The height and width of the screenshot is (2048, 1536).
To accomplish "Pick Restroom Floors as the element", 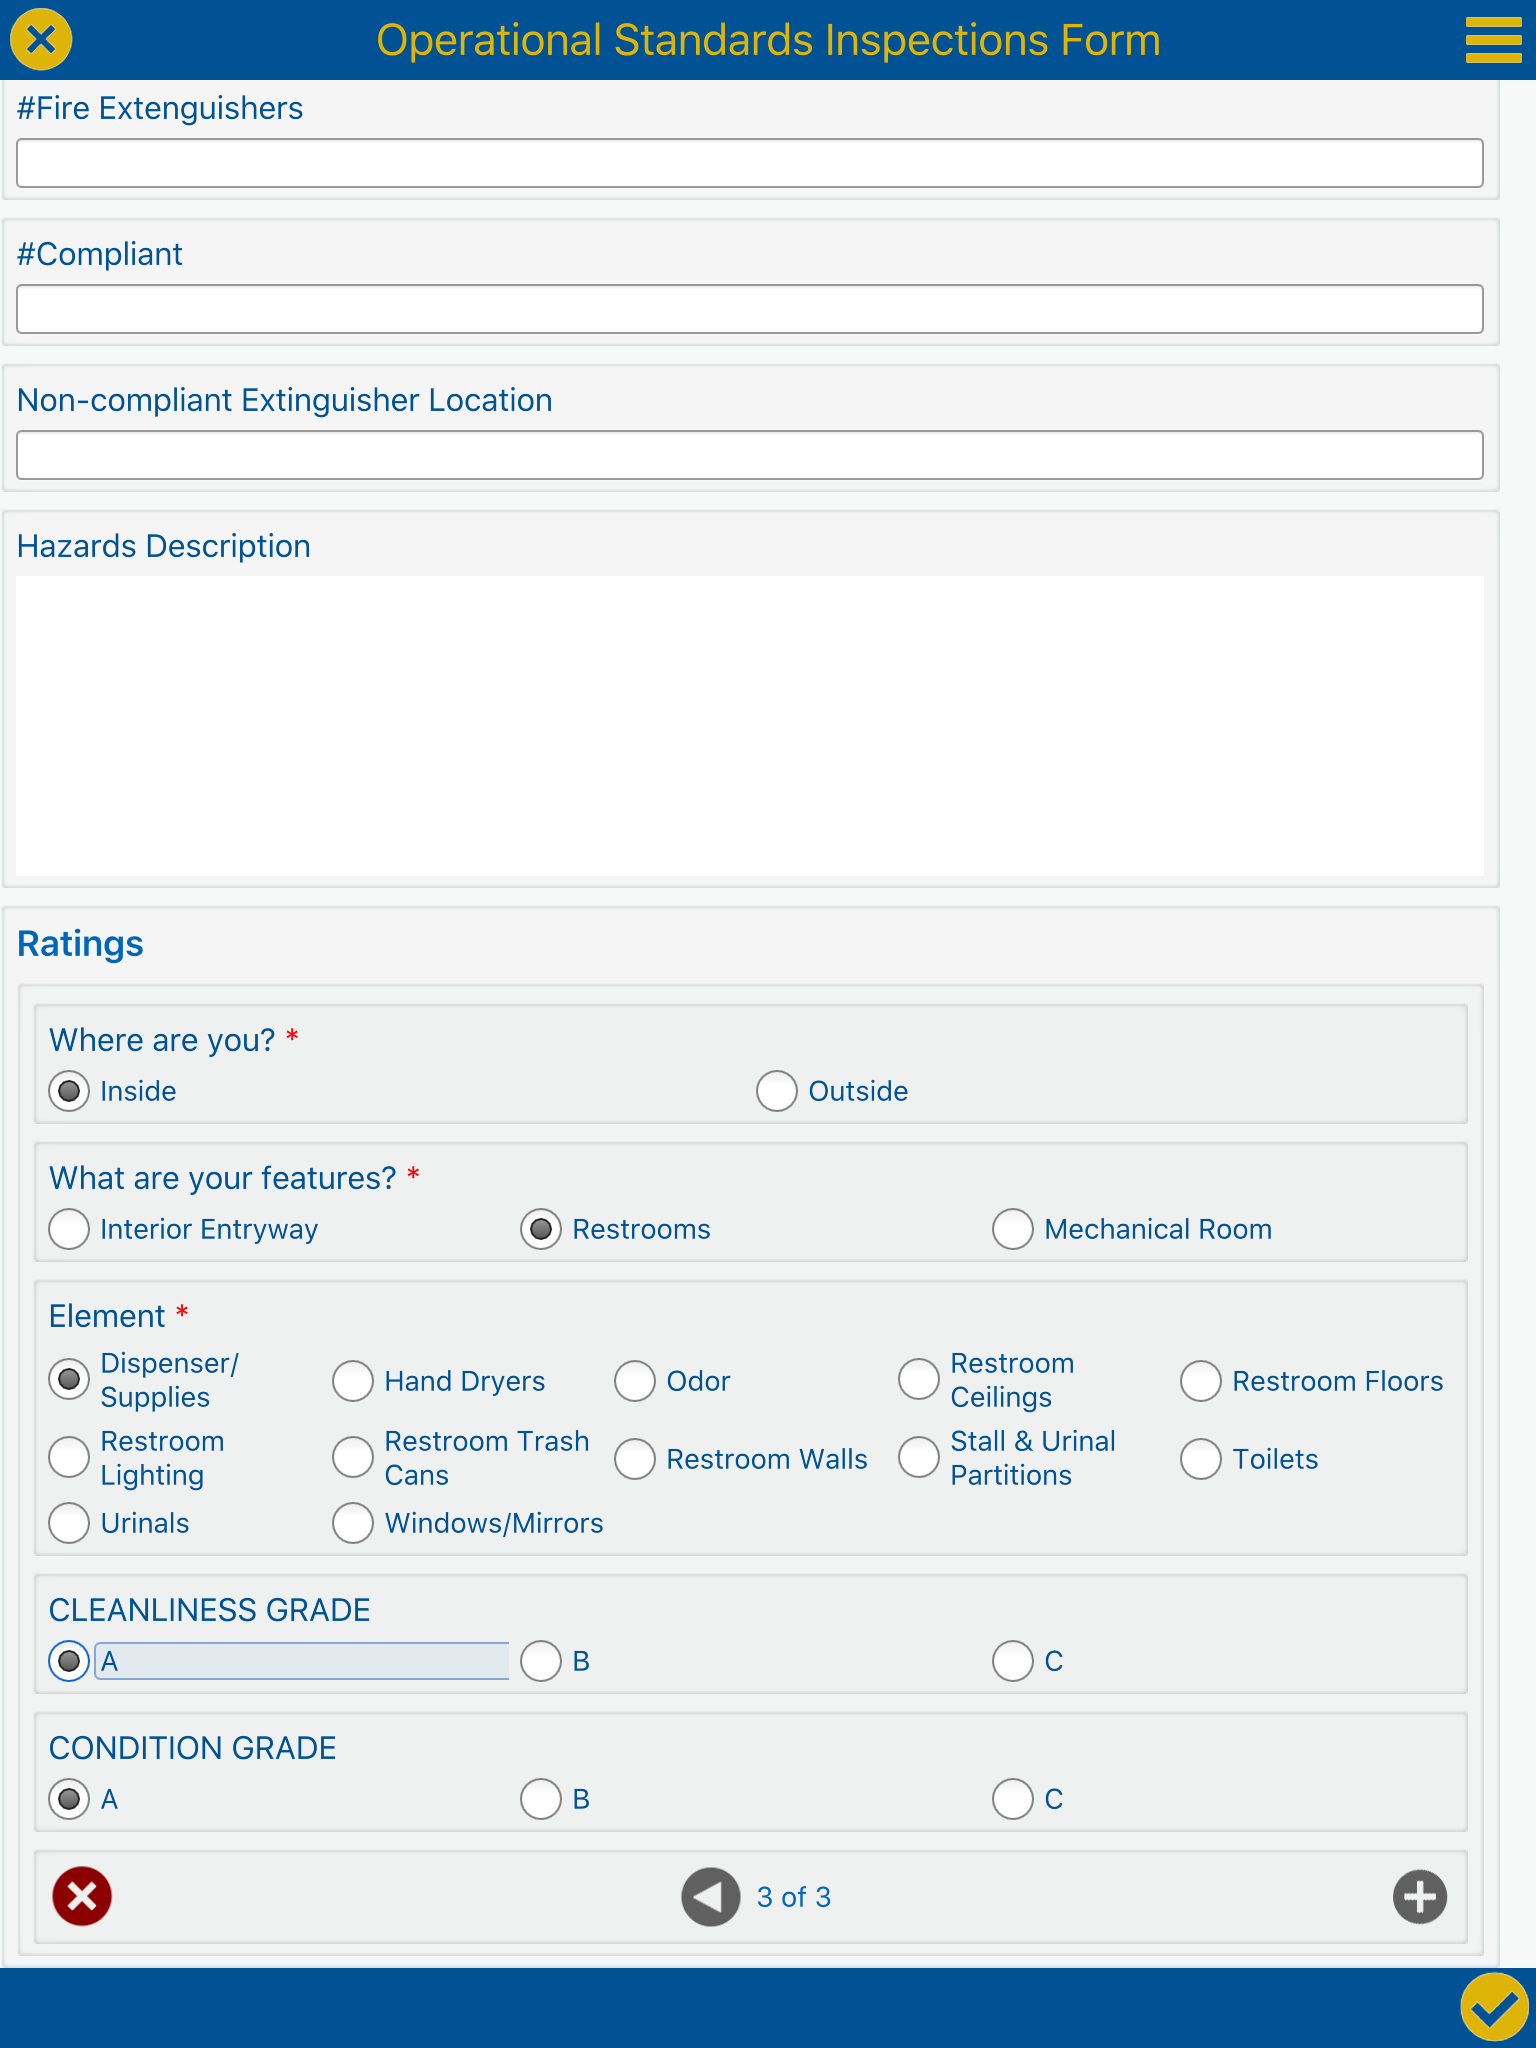I will [1201, 1381].
